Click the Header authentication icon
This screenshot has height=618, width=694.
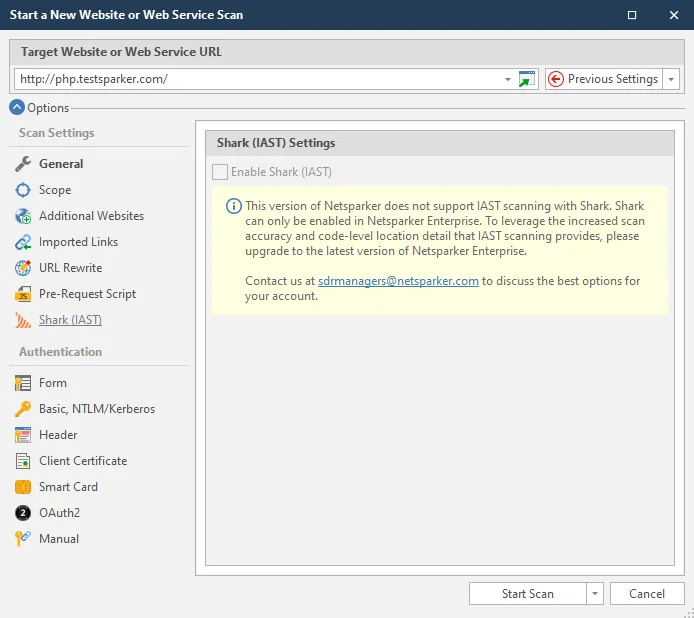pyautogui.click(x=23, y=435)
